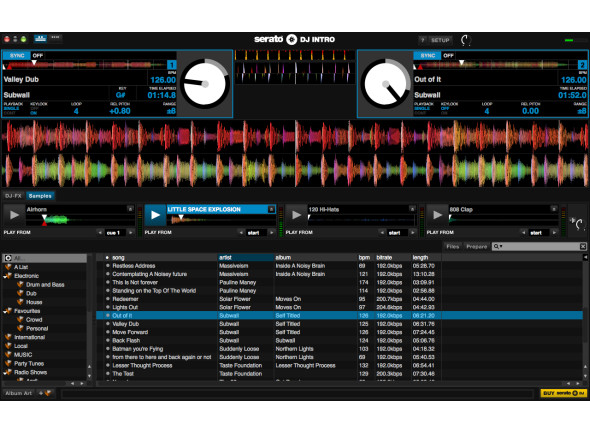Click deck 1 track overview waveform
Viewport: 590px width, 434px height.
85,65
